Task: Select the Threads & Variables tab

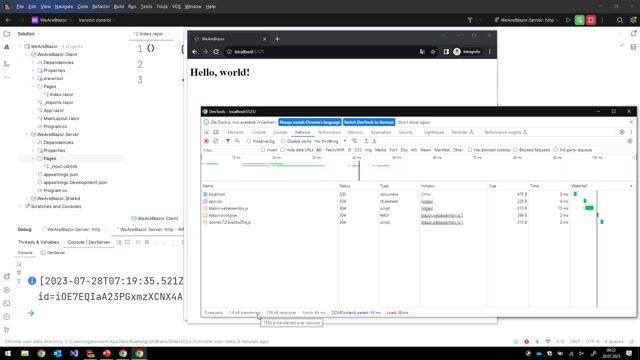Action: point(39,242)
